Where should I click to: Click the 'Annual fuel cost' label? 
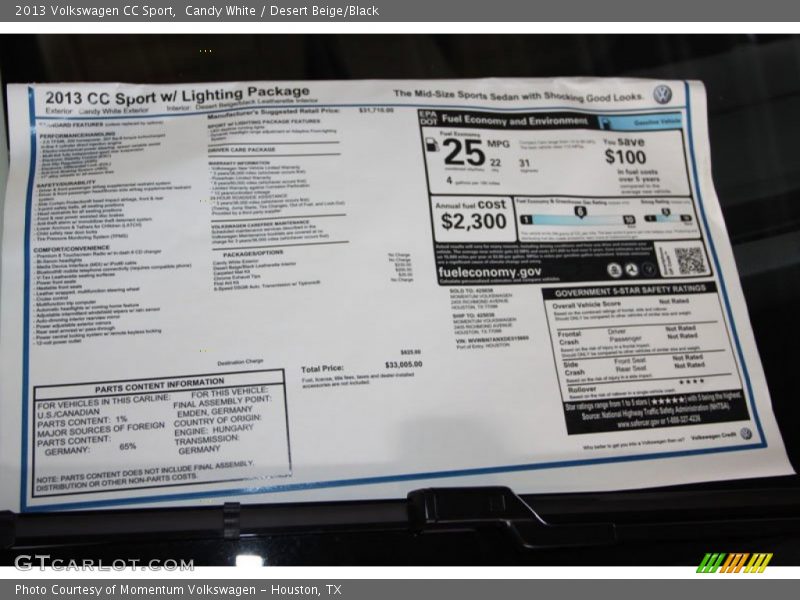470,205
